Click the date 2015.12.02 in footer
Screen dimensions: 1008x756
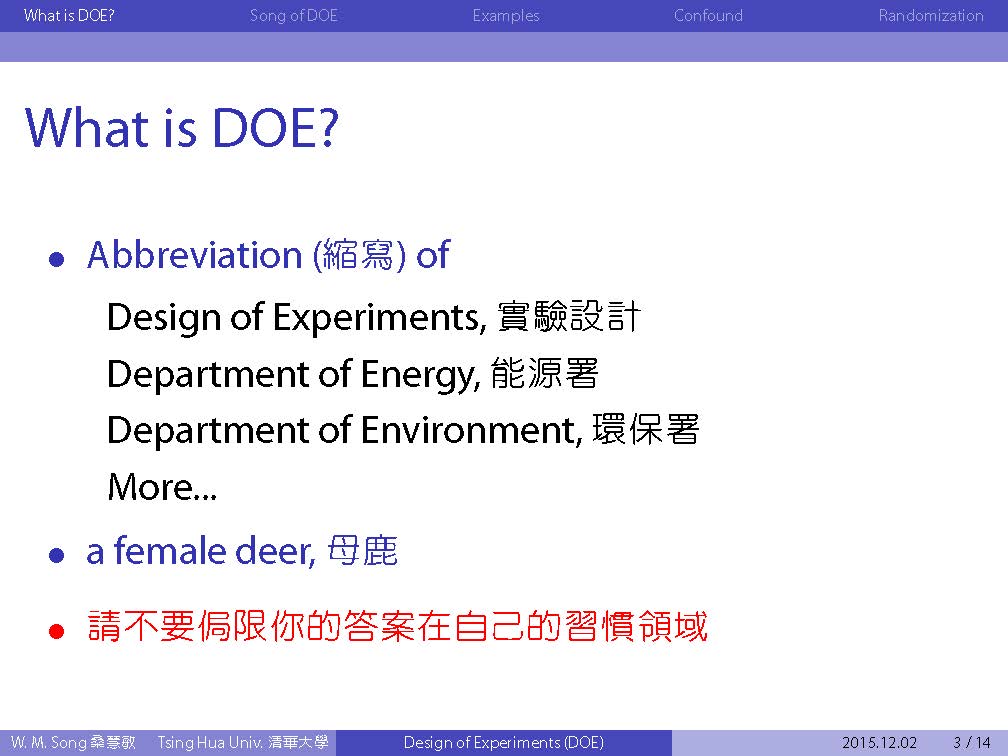point(879,743)
